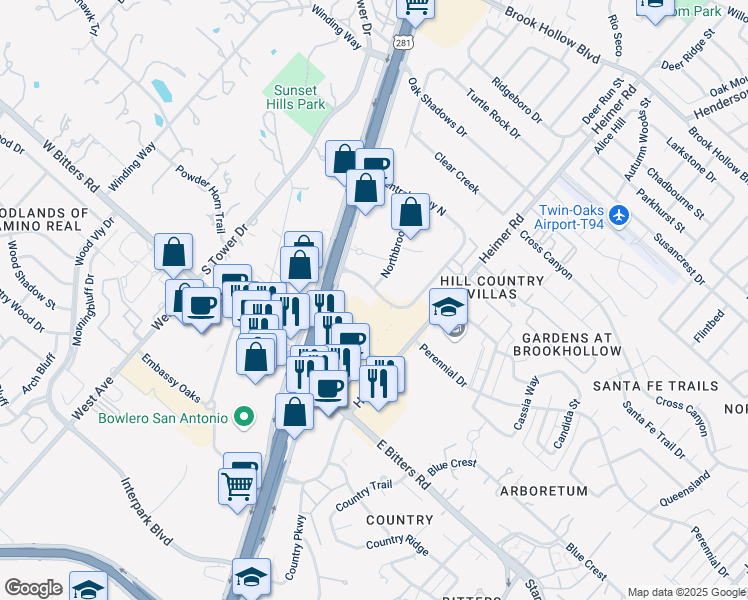Screen dimensions: 748x600
Task: Open the shopping bag marker near Northbrook
Action: pos(410,213)
